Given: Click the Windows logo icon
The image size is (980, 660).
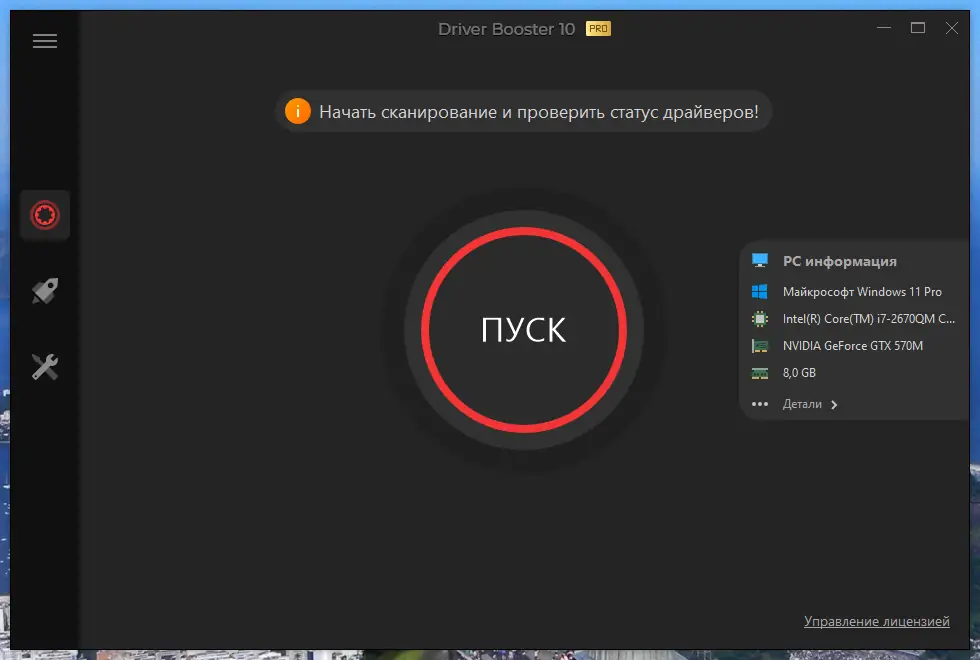Looking at the screenshot, I should [x=759, y=291].
